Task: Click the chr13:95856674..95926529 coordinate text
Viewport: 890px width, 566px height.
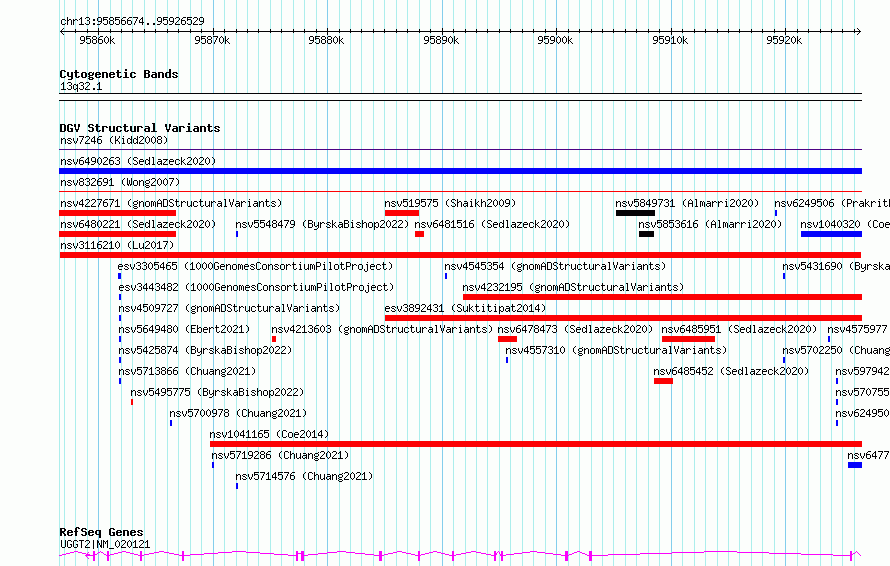Action: 132,21
